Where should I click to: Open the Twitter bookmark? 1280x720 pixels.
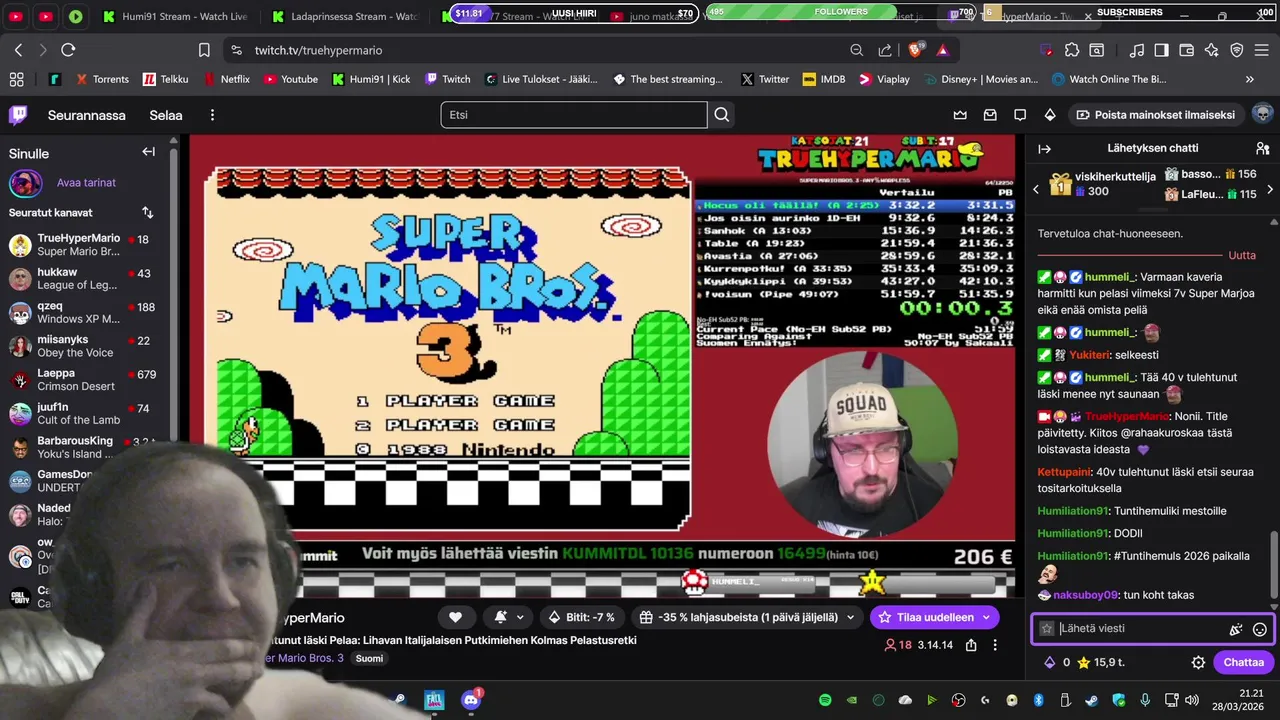pos(765,79)
